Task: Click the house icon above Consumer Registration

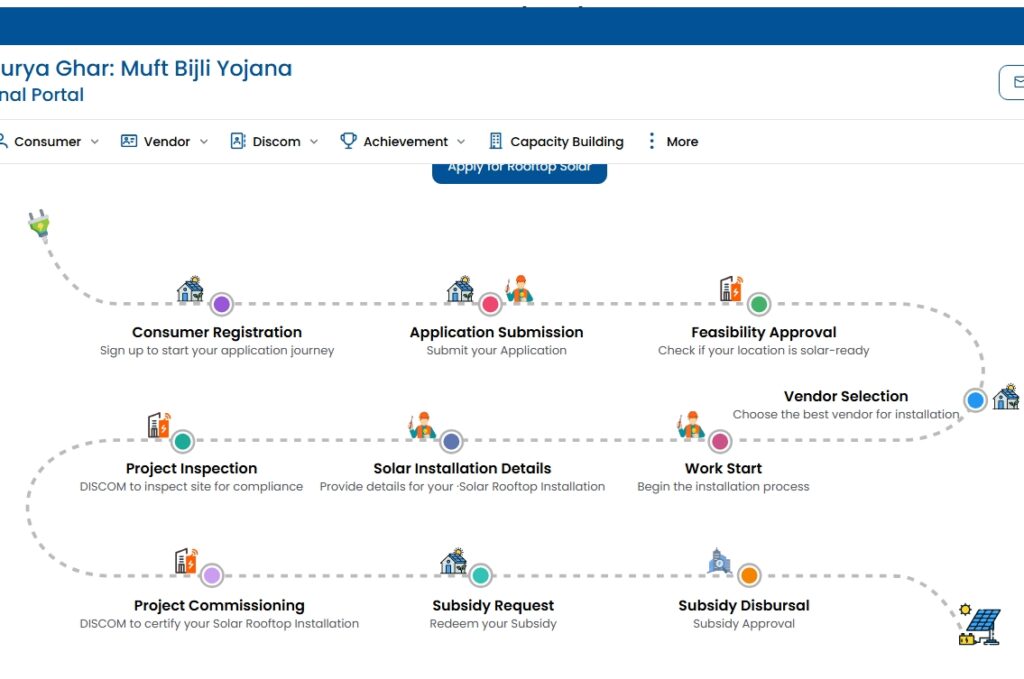Action: click(190, 290)
